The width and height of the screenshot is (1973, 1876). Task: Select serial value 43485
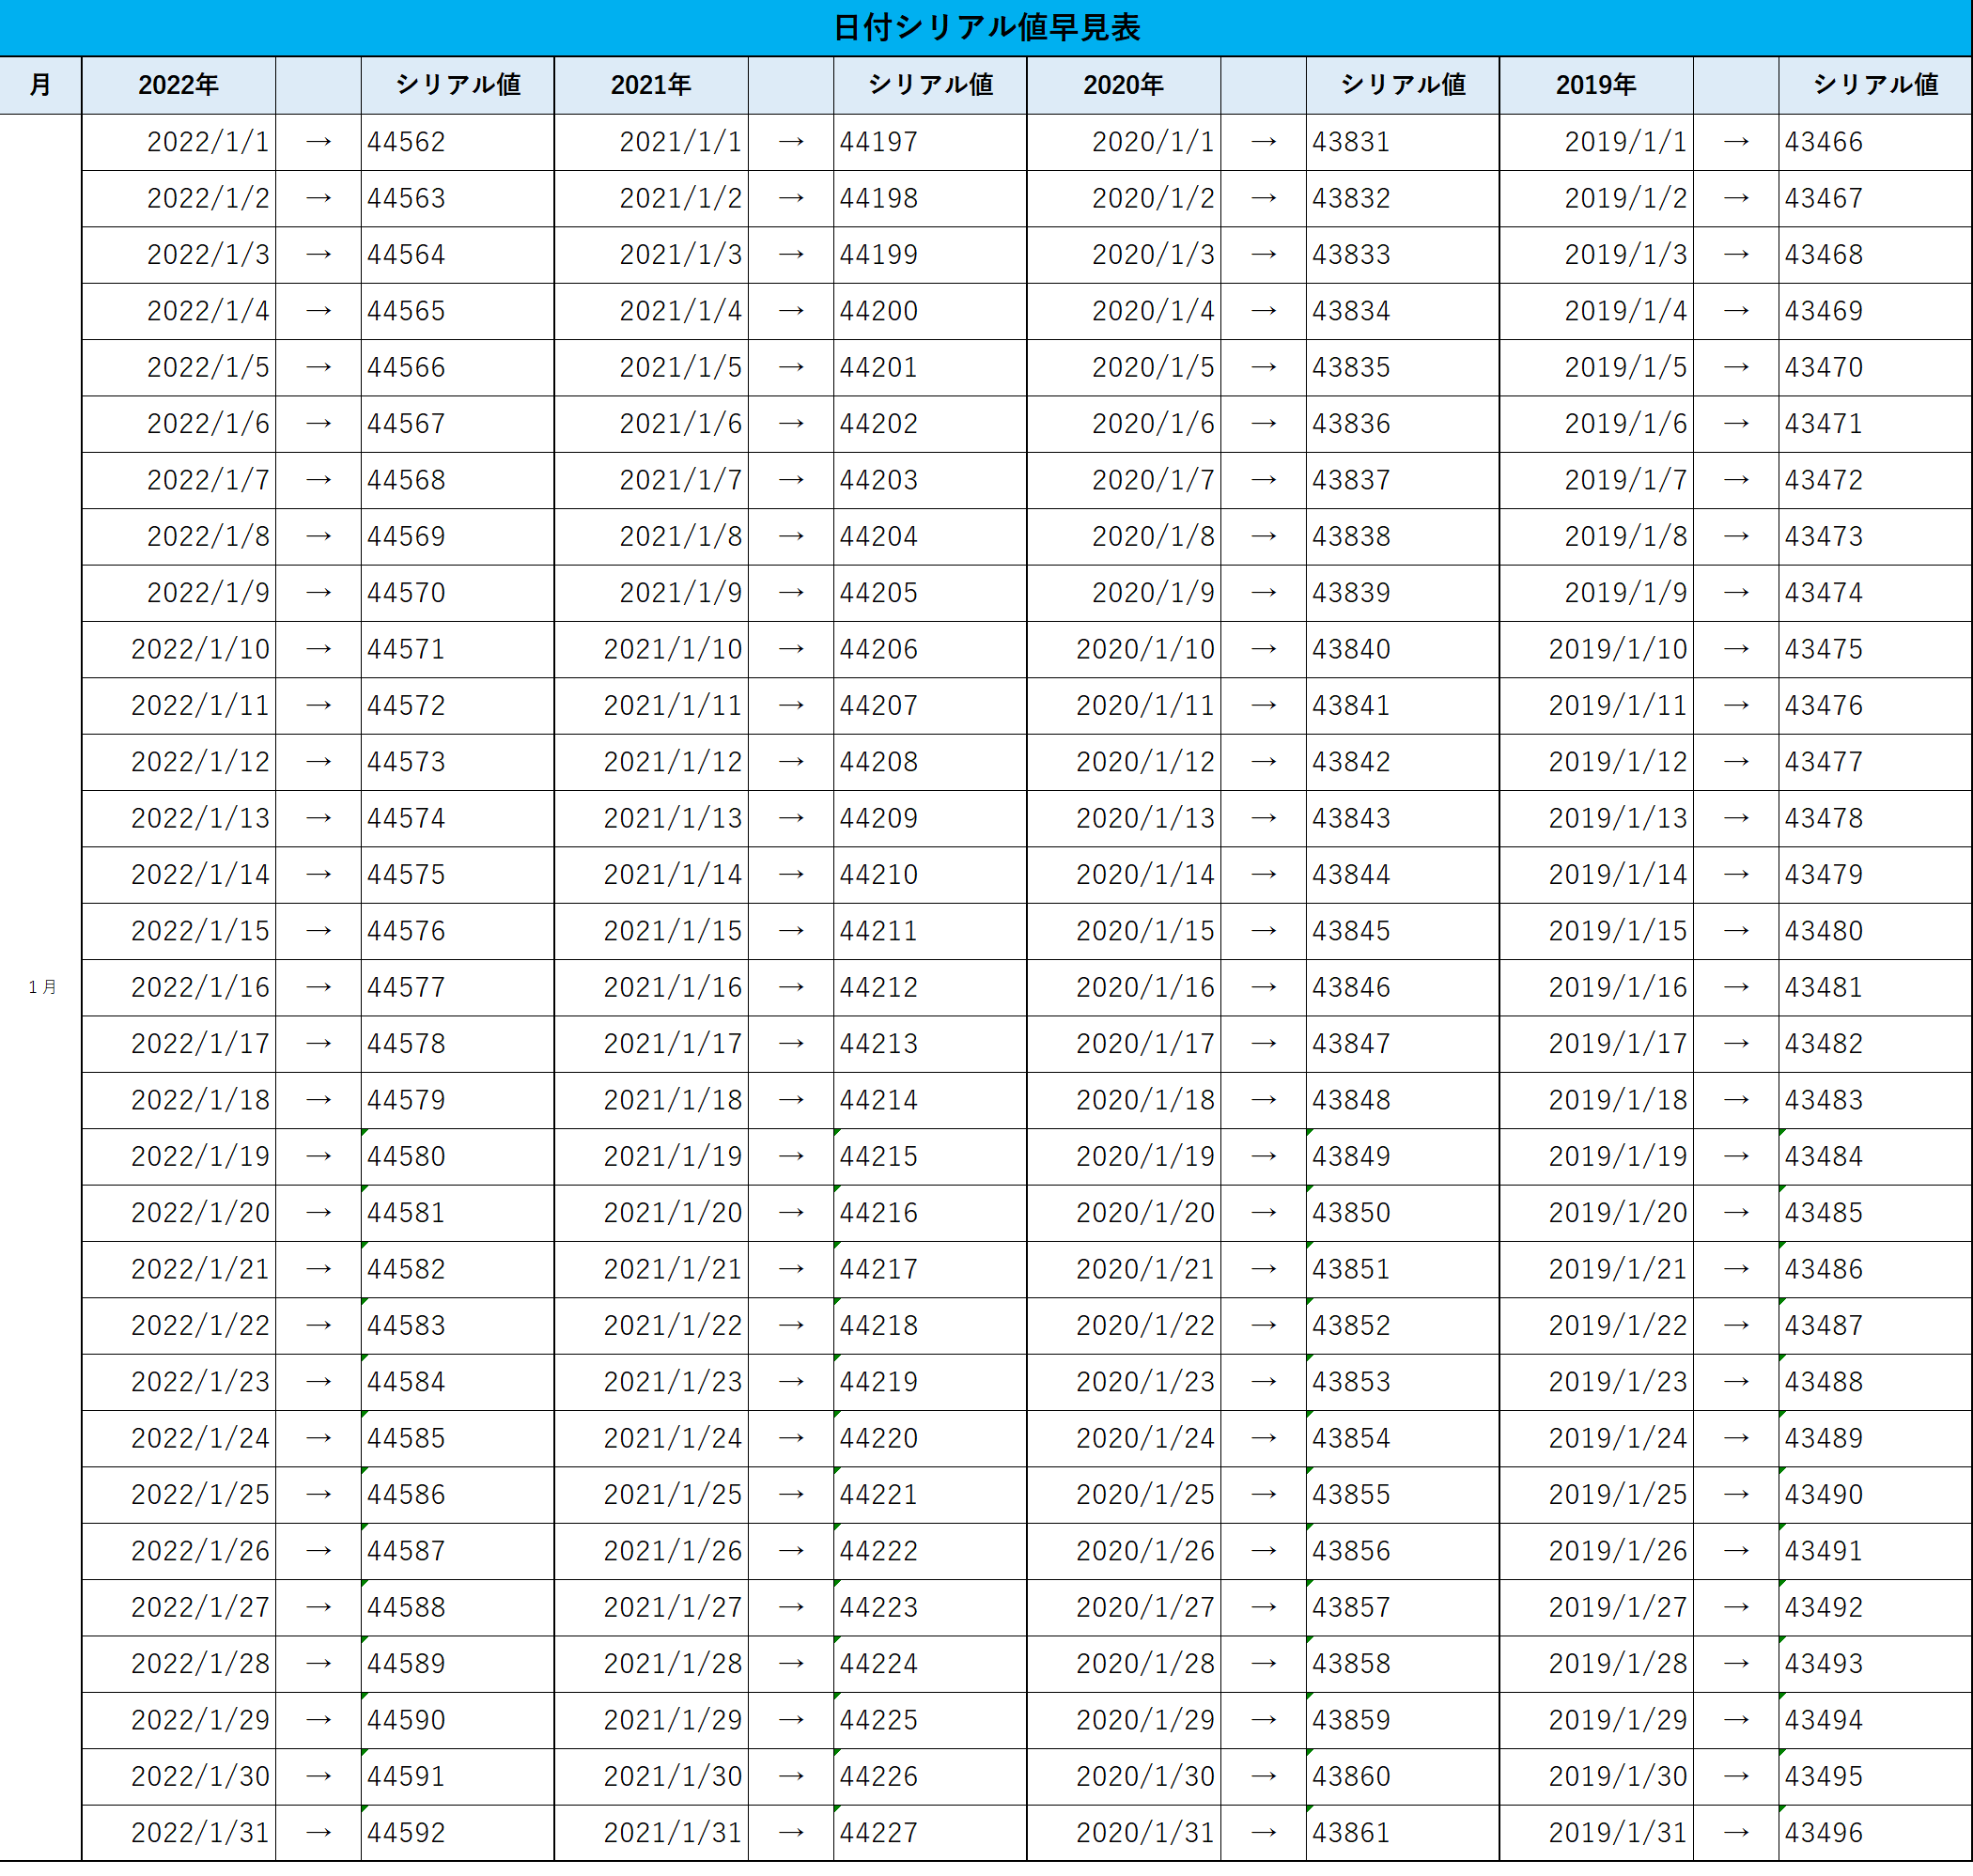tap(1875, 1213)
